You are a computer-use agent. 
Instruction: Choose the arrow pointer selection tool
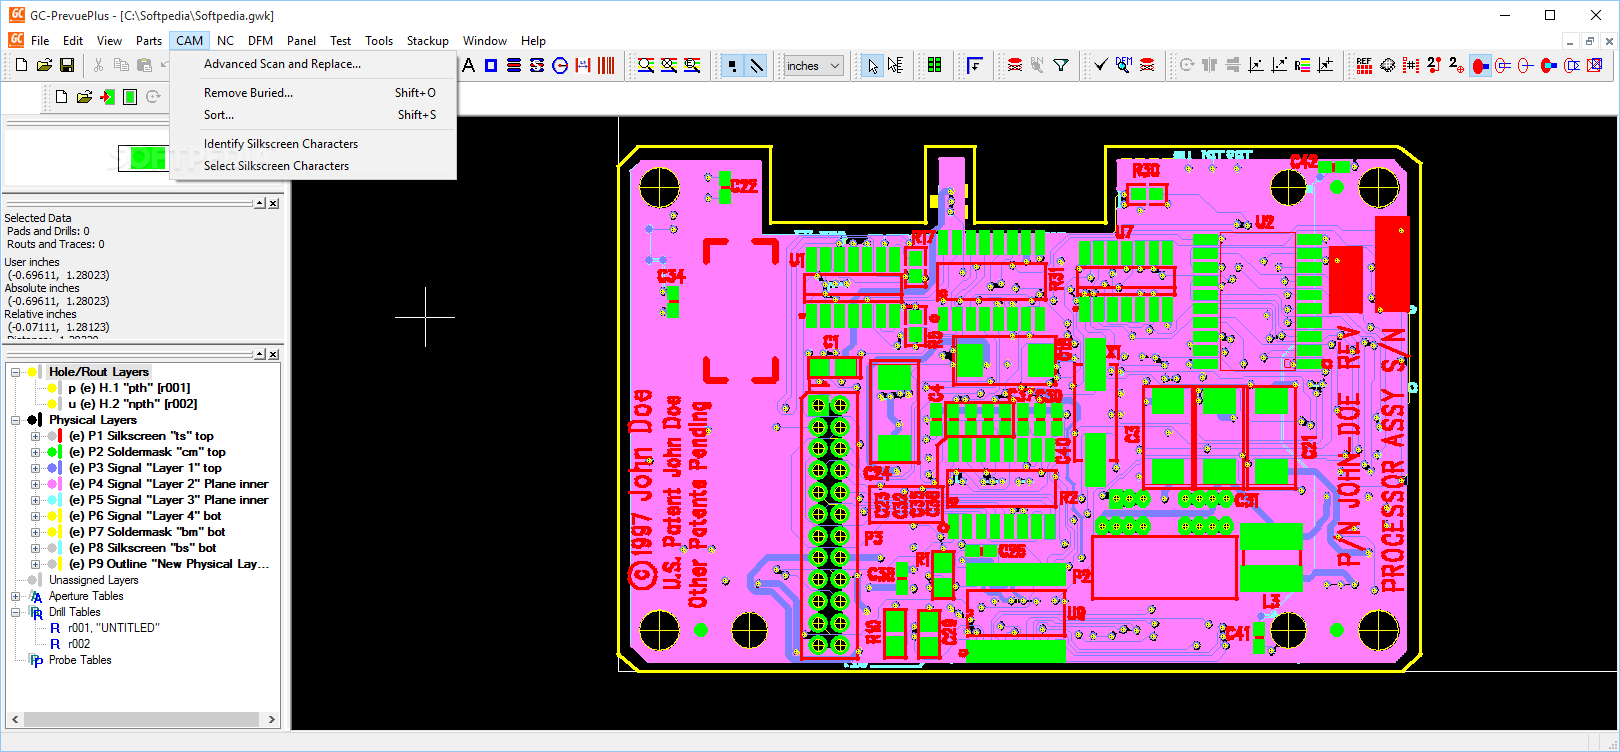pyautogui.click(x=873, y=65)
